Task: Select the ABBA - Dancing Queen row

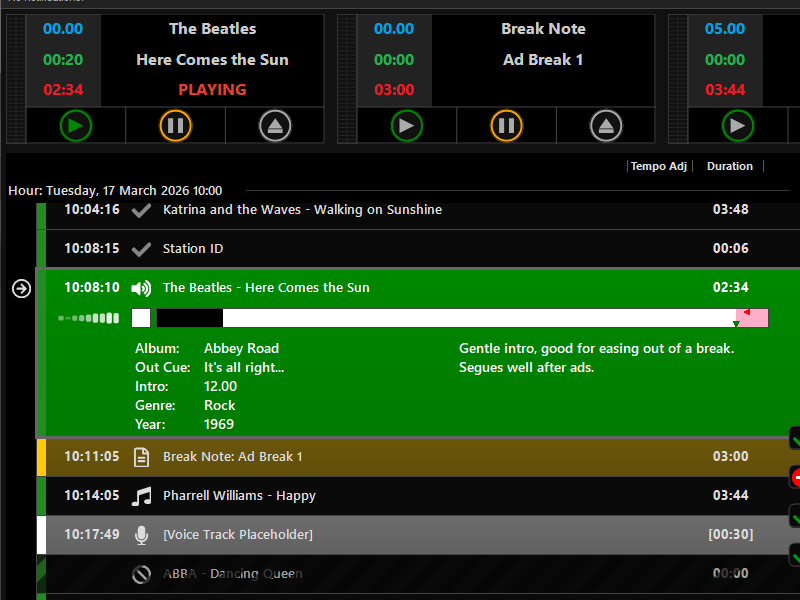Action: coord(418,574)
